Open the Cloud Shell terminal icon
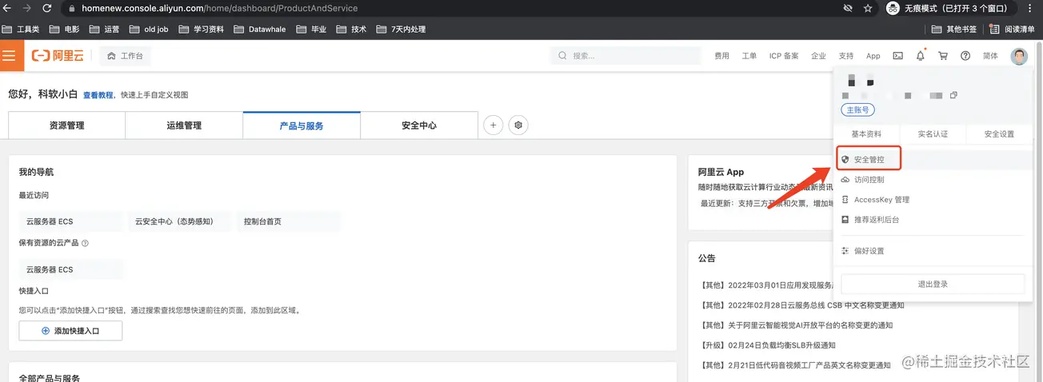 pos(897,56)
